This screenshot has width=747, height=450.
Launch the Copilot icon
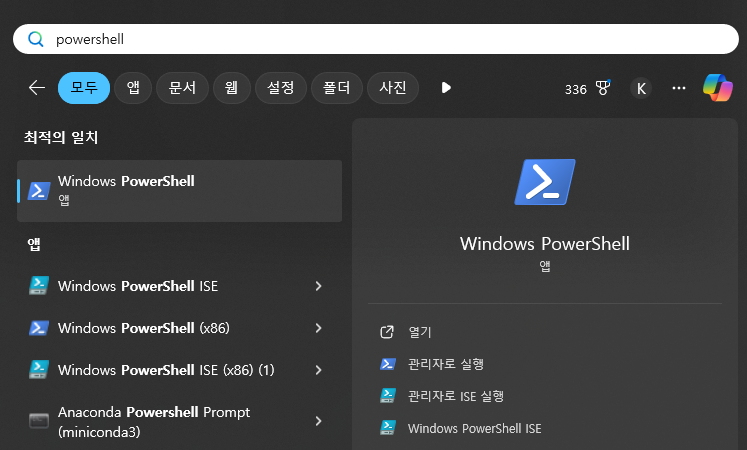(717, 88)
